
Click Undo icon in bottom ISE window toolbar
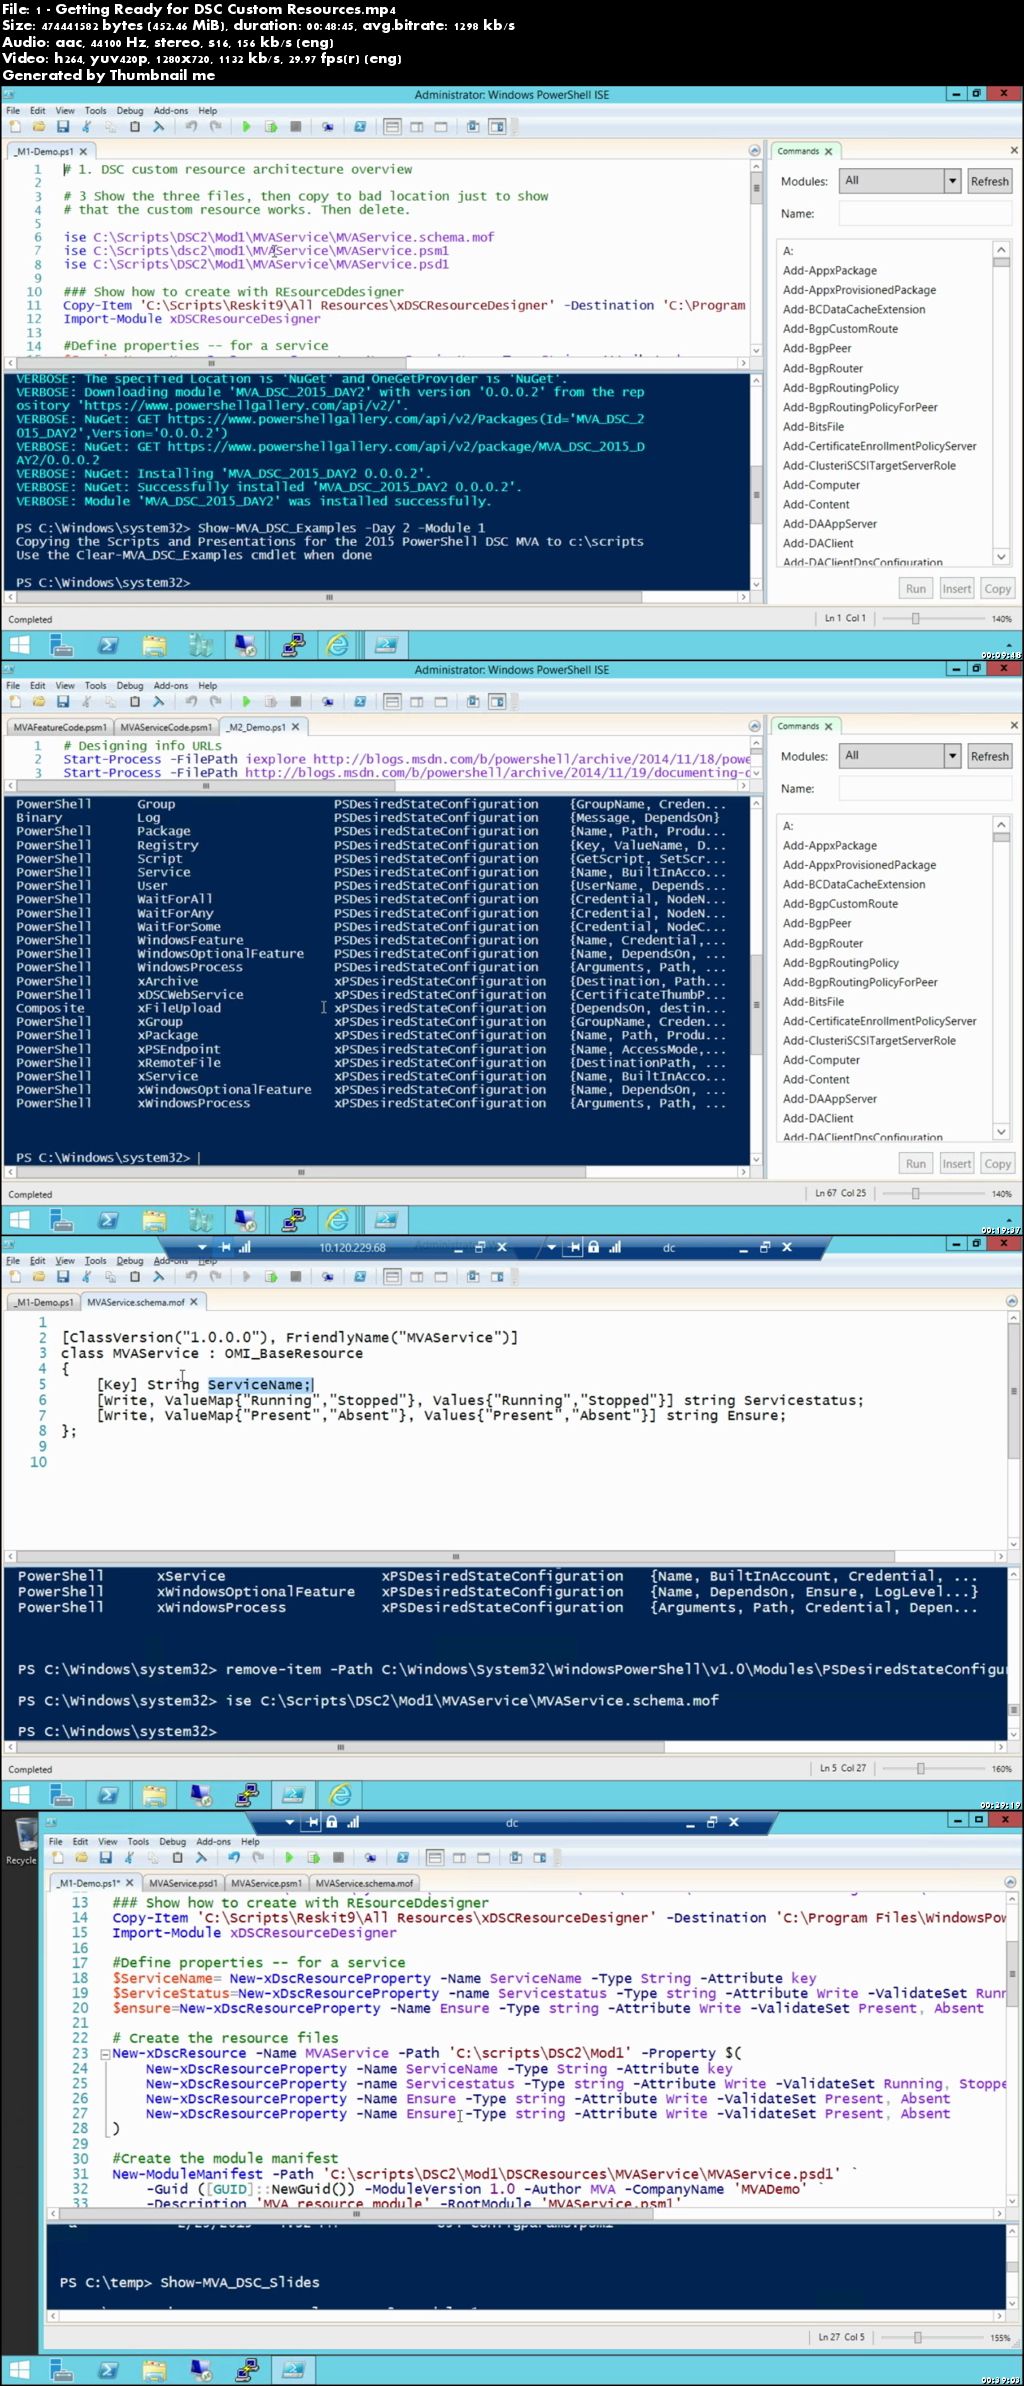pyautogui.click(x=234, y=1858)
